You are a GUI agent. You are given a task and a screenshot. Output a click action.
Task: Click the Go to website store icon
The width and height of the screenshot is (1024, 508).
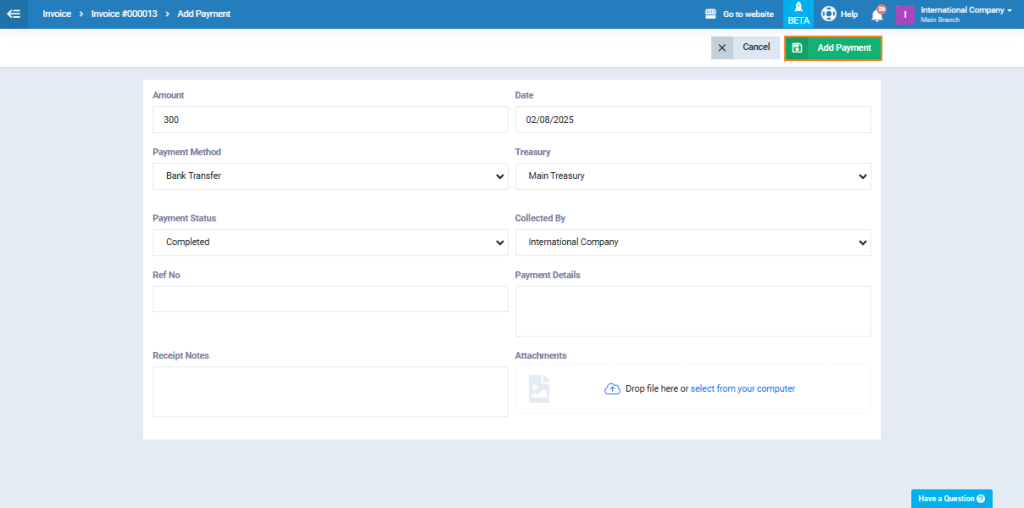point(711,14)
